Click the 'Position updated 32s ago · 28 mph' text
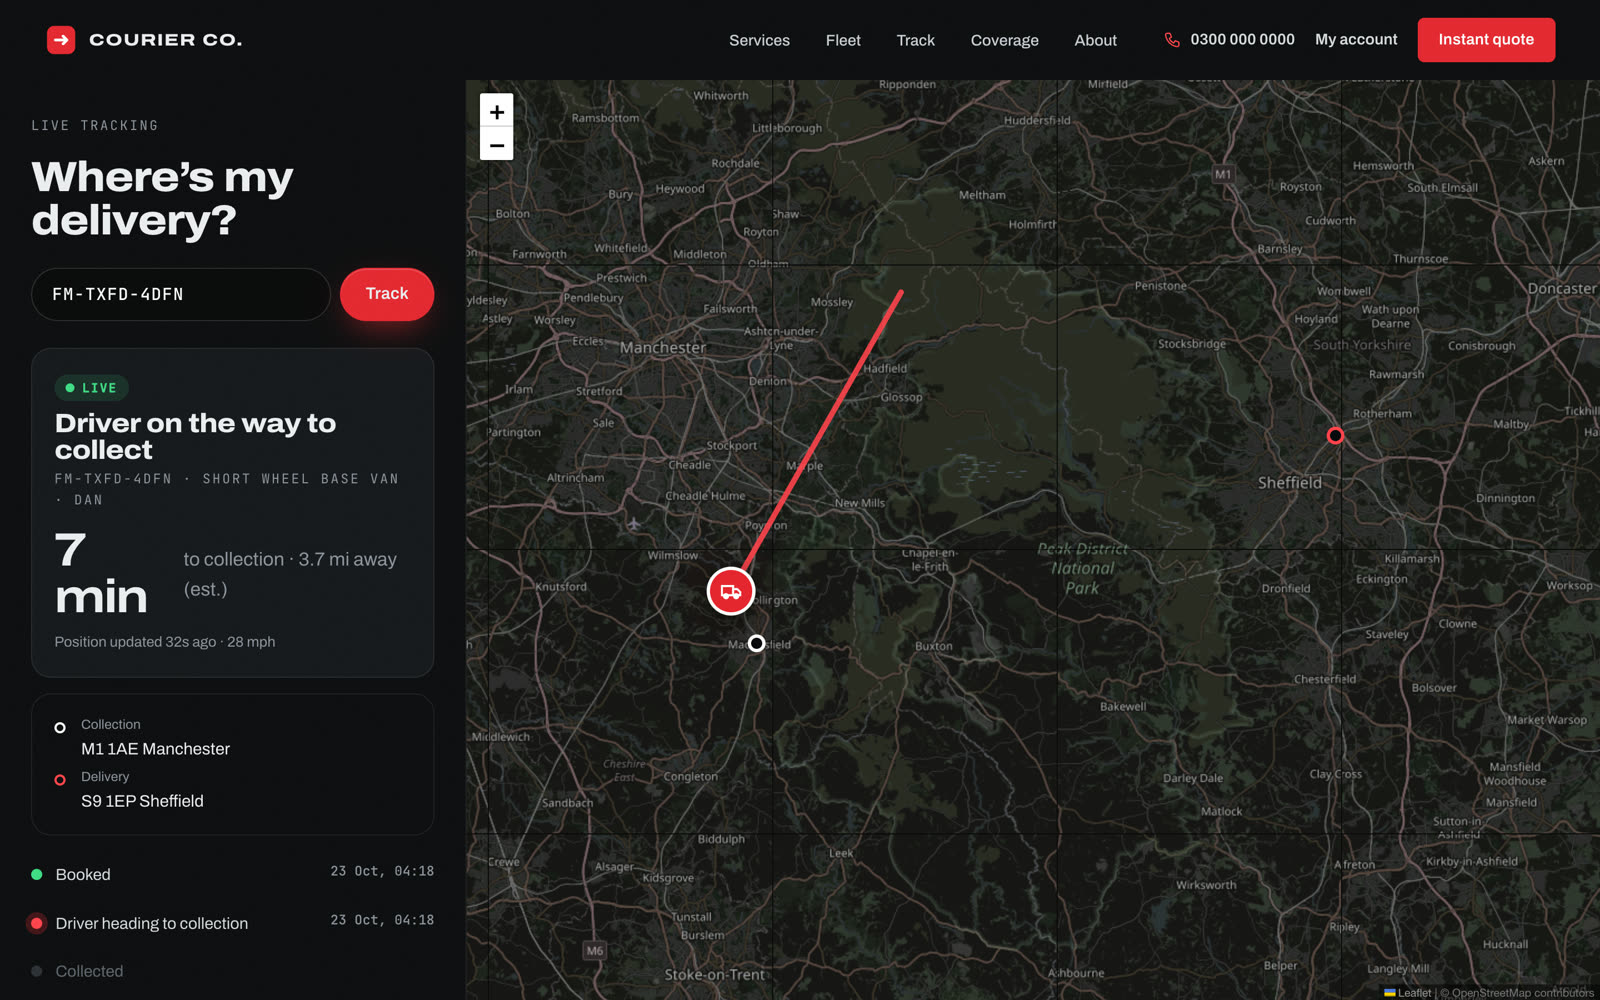The width and height of the screenshot is (1600, 1000). click(x=165, y=642)
